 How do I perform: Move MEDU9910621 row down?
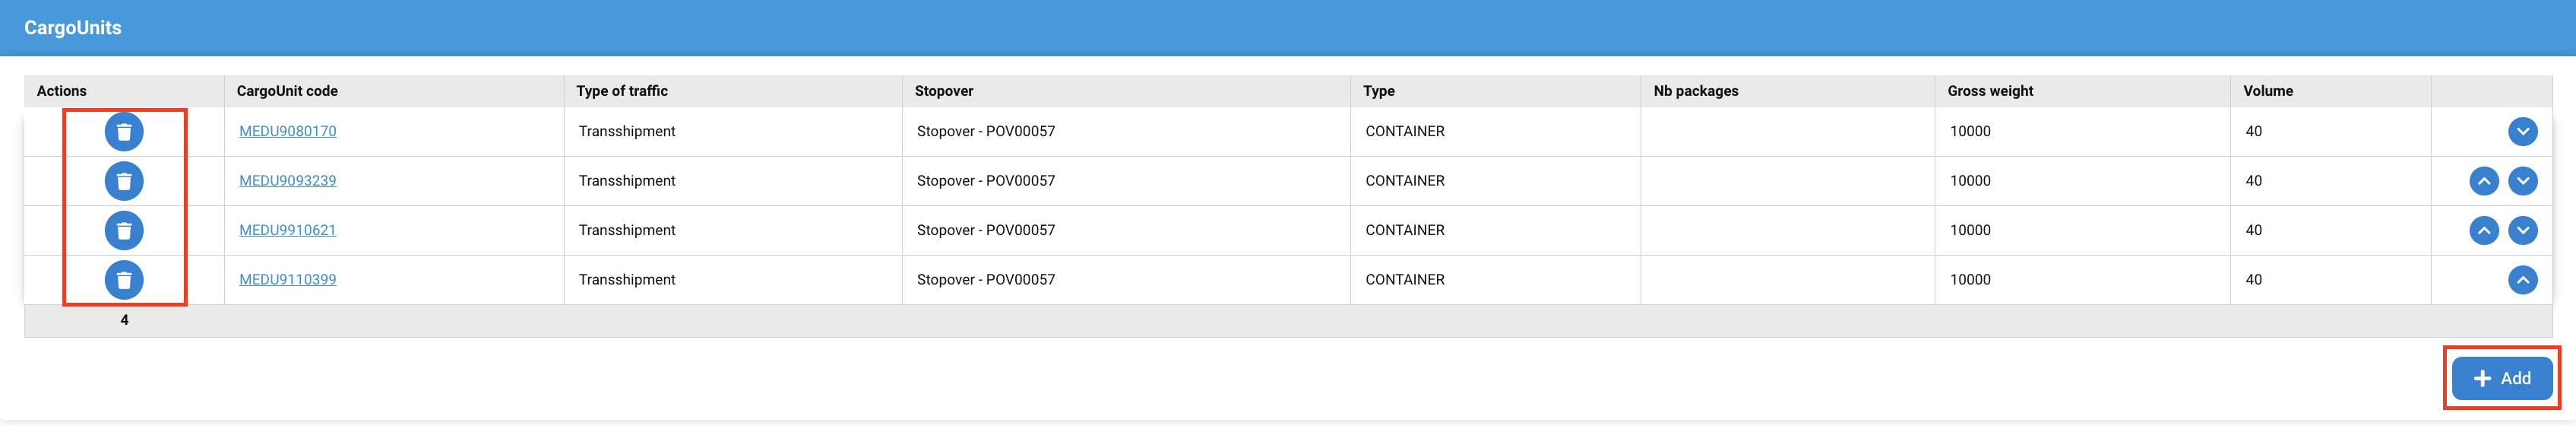(x=2522, y=231)
